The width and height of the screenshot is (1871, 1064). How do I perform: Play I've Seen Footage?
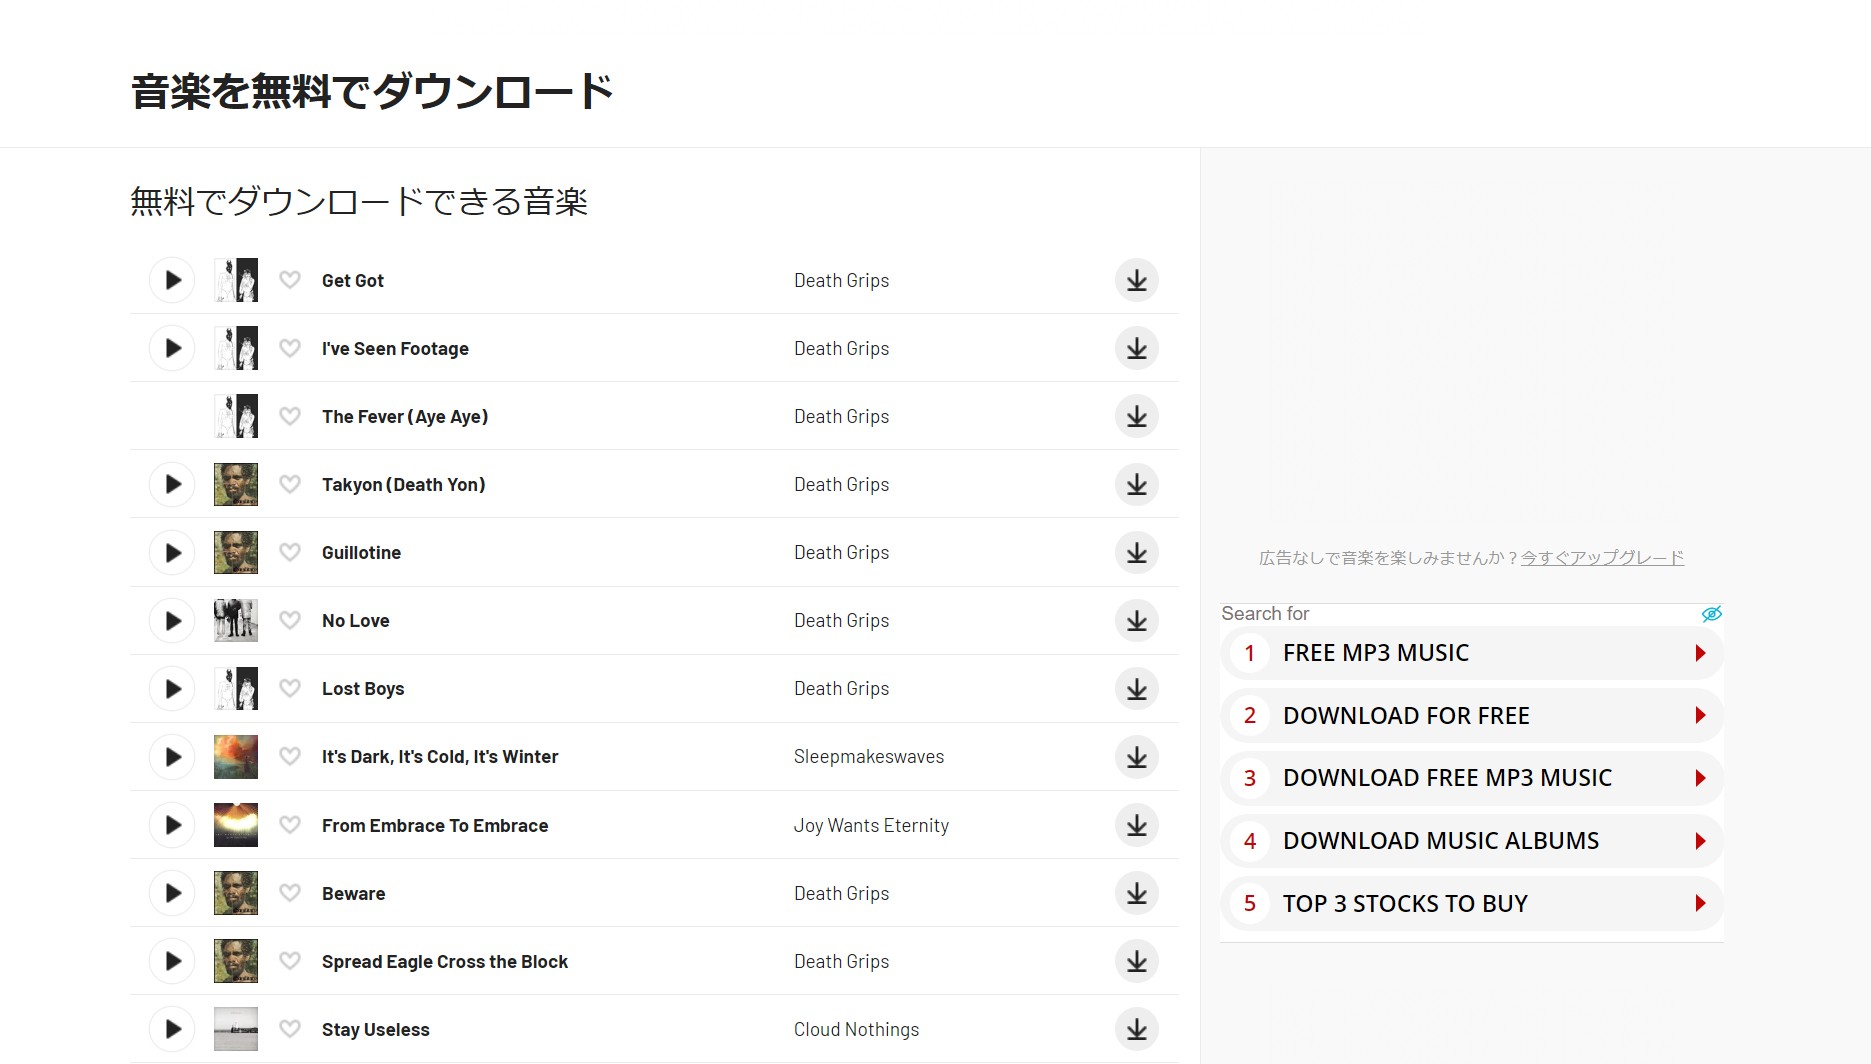coord(172,348)
